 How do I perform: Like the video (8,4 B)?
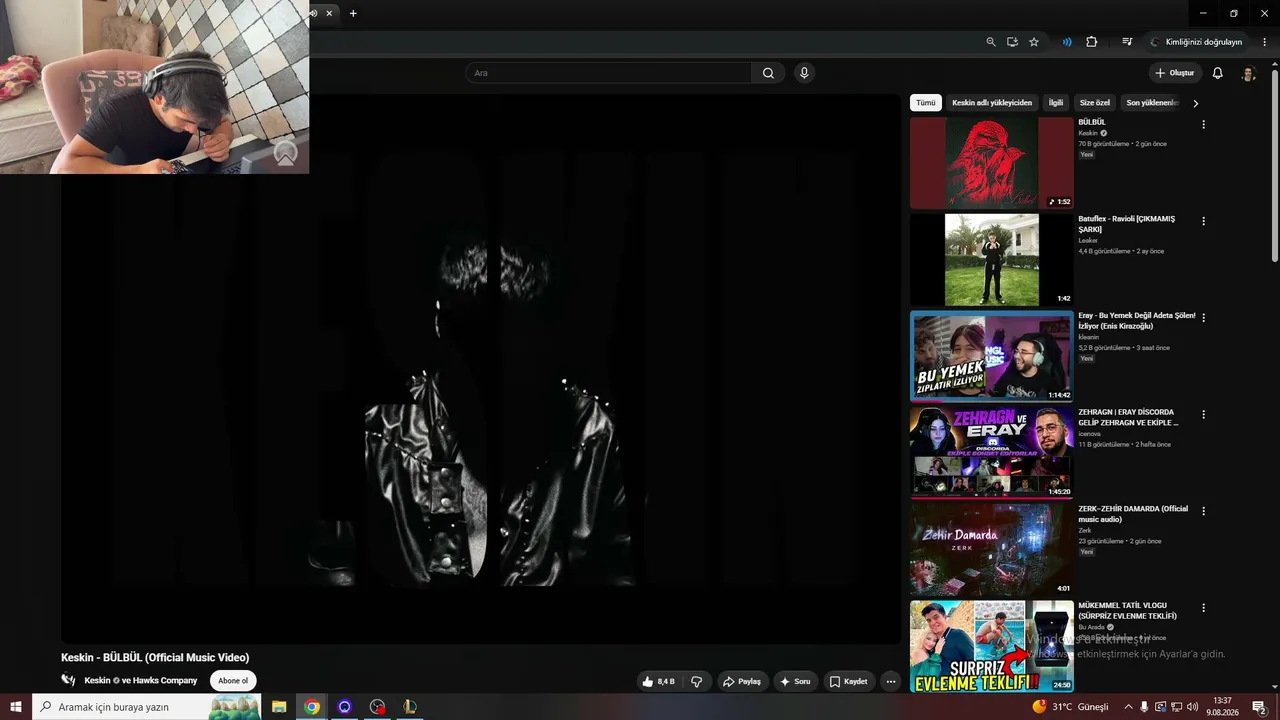click(658, 681)
